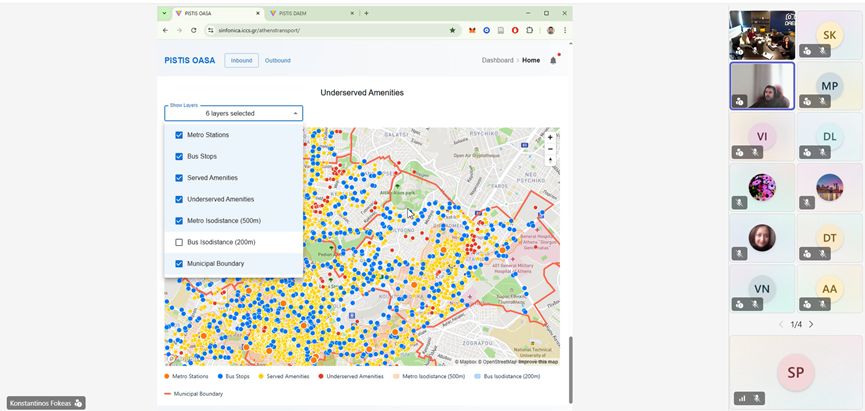Zoom in on the map
Image resolution: width=865 pixels, height=411 pixels.
550,136
